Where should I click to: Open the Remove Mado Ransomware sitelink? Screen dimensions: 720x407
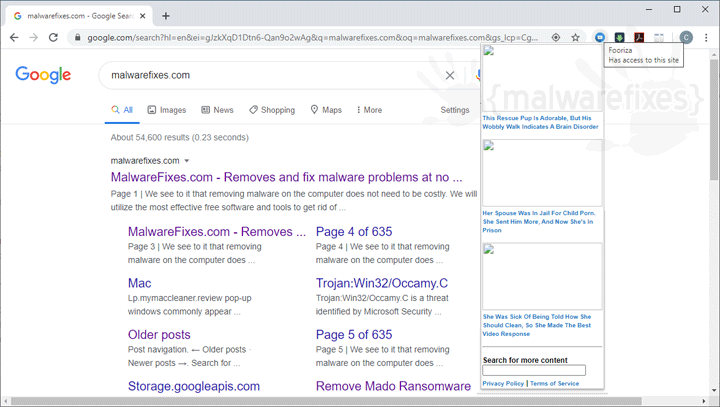point(393,386)
